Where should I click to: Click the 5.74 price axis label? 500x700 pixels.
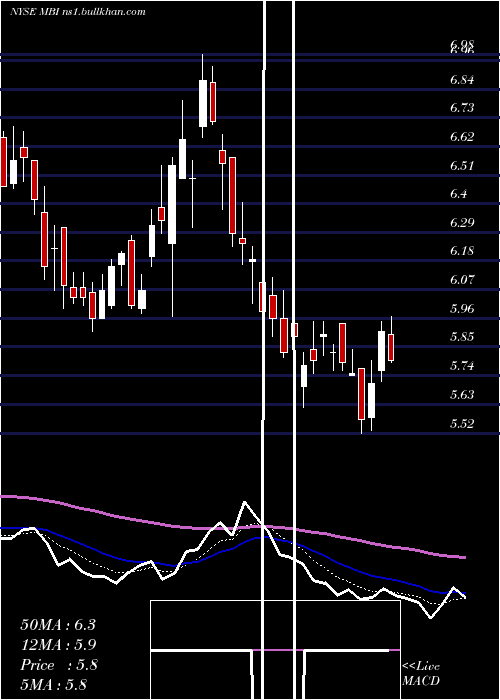462,366
